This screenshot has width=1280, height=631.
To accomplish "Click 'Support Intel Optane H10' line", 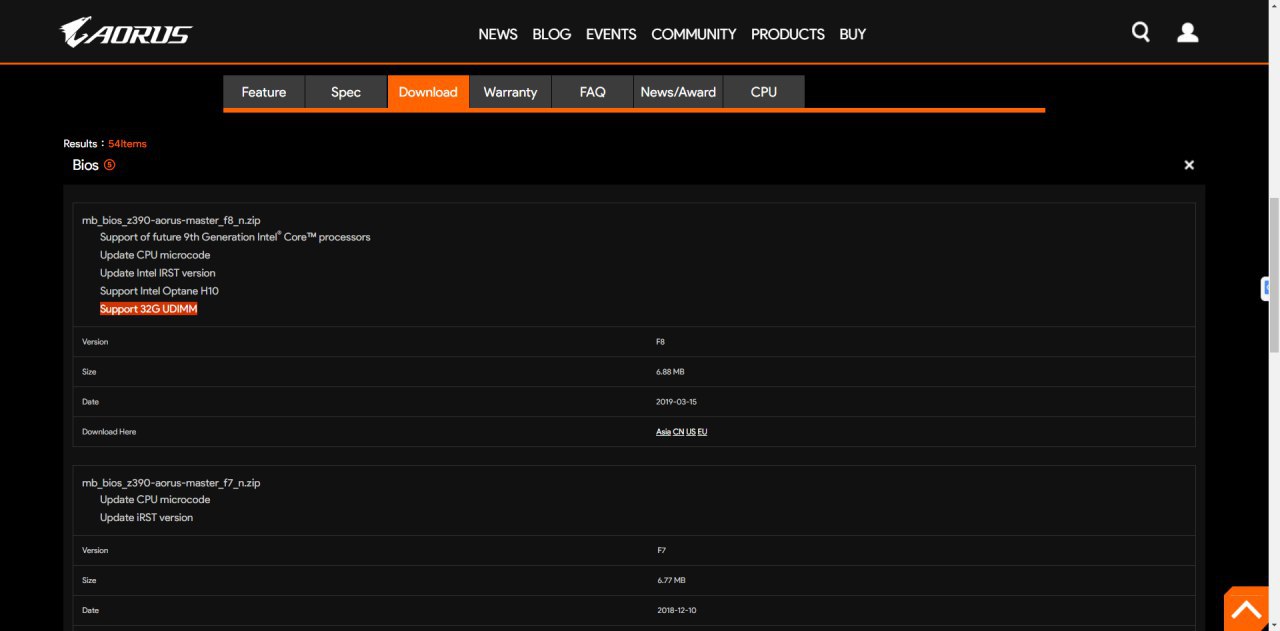I will 159,291.
